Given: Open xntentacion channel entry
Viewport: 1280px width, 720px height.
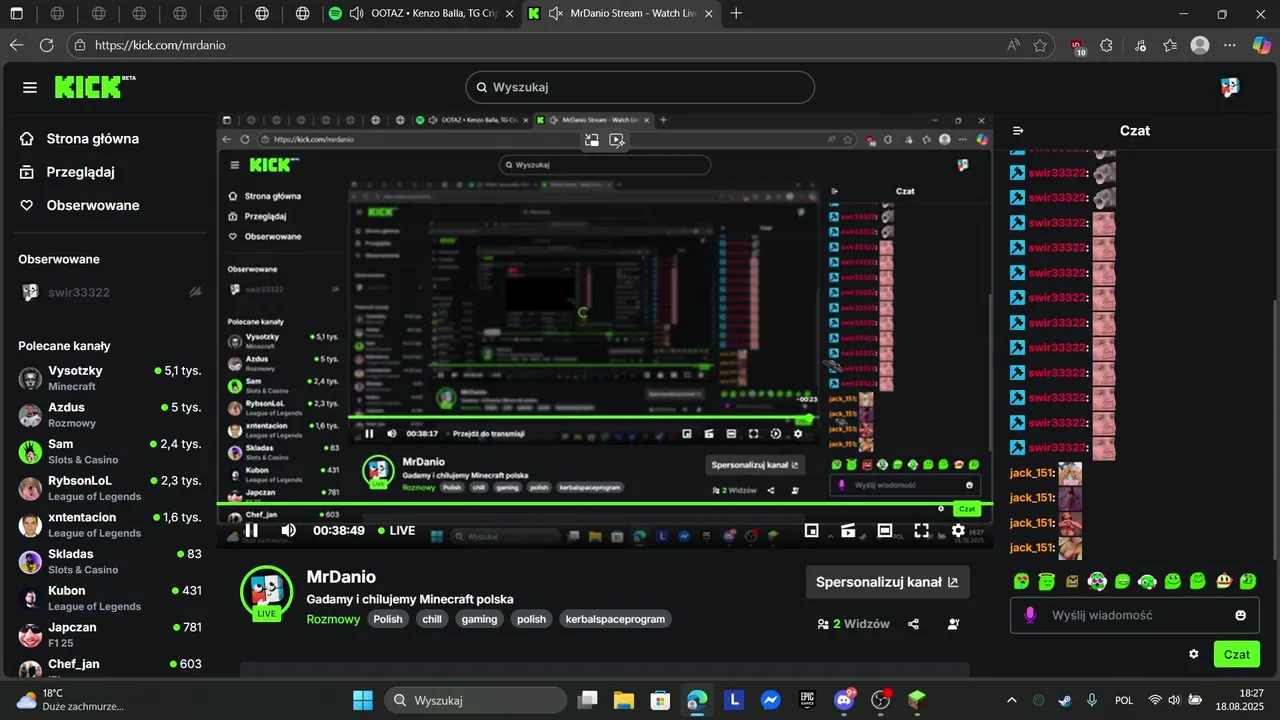Looking at the screenshot, I should (x=110, y=525).
